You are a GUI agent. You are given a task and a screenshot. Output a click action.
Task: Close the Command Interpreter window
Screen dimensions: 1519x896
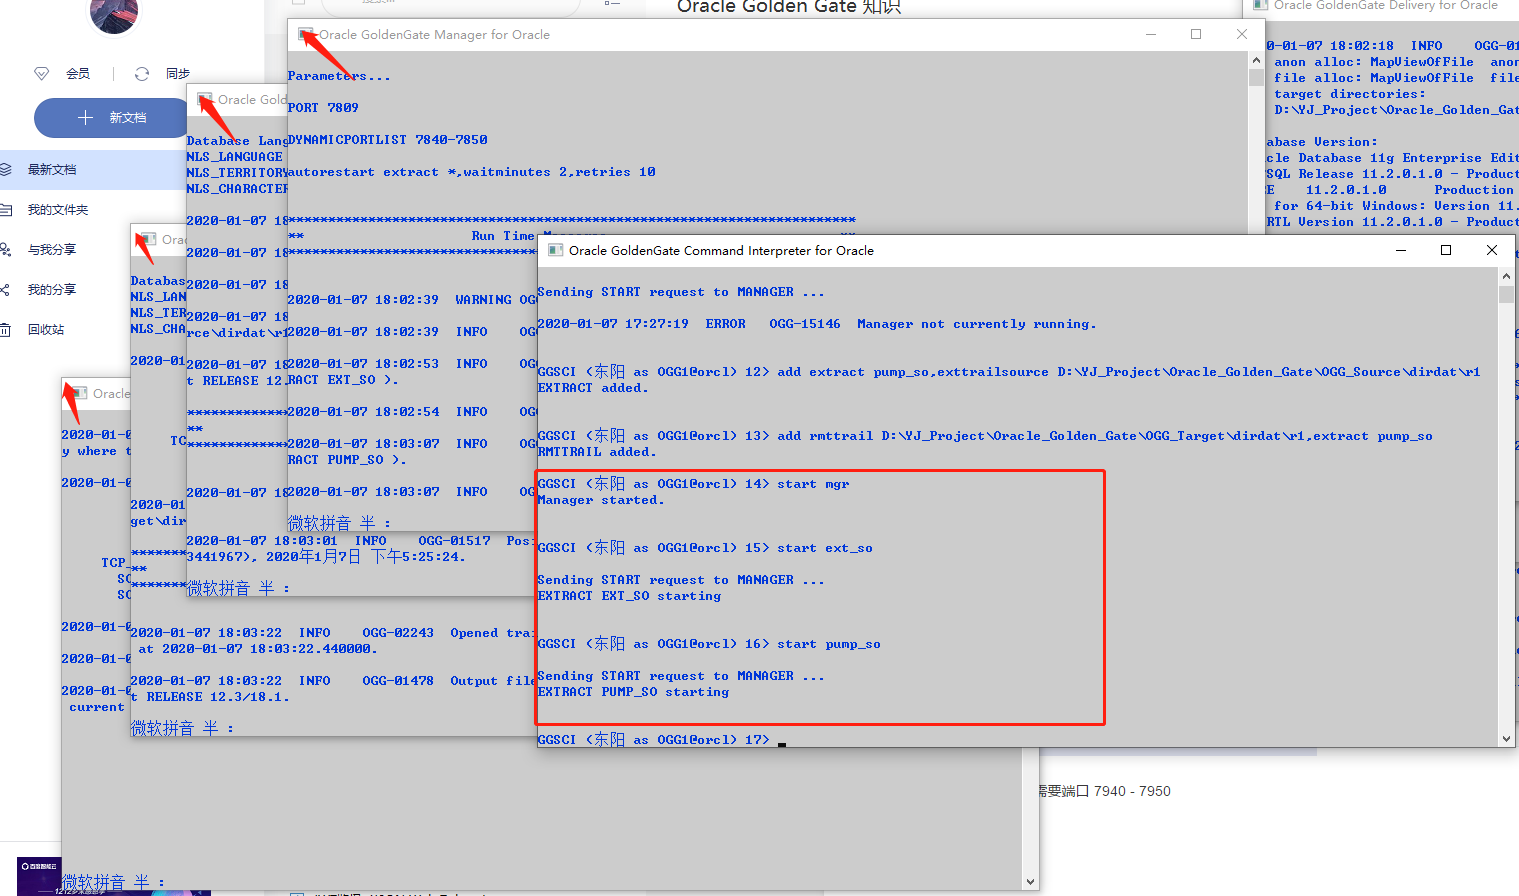(1492, 251)
